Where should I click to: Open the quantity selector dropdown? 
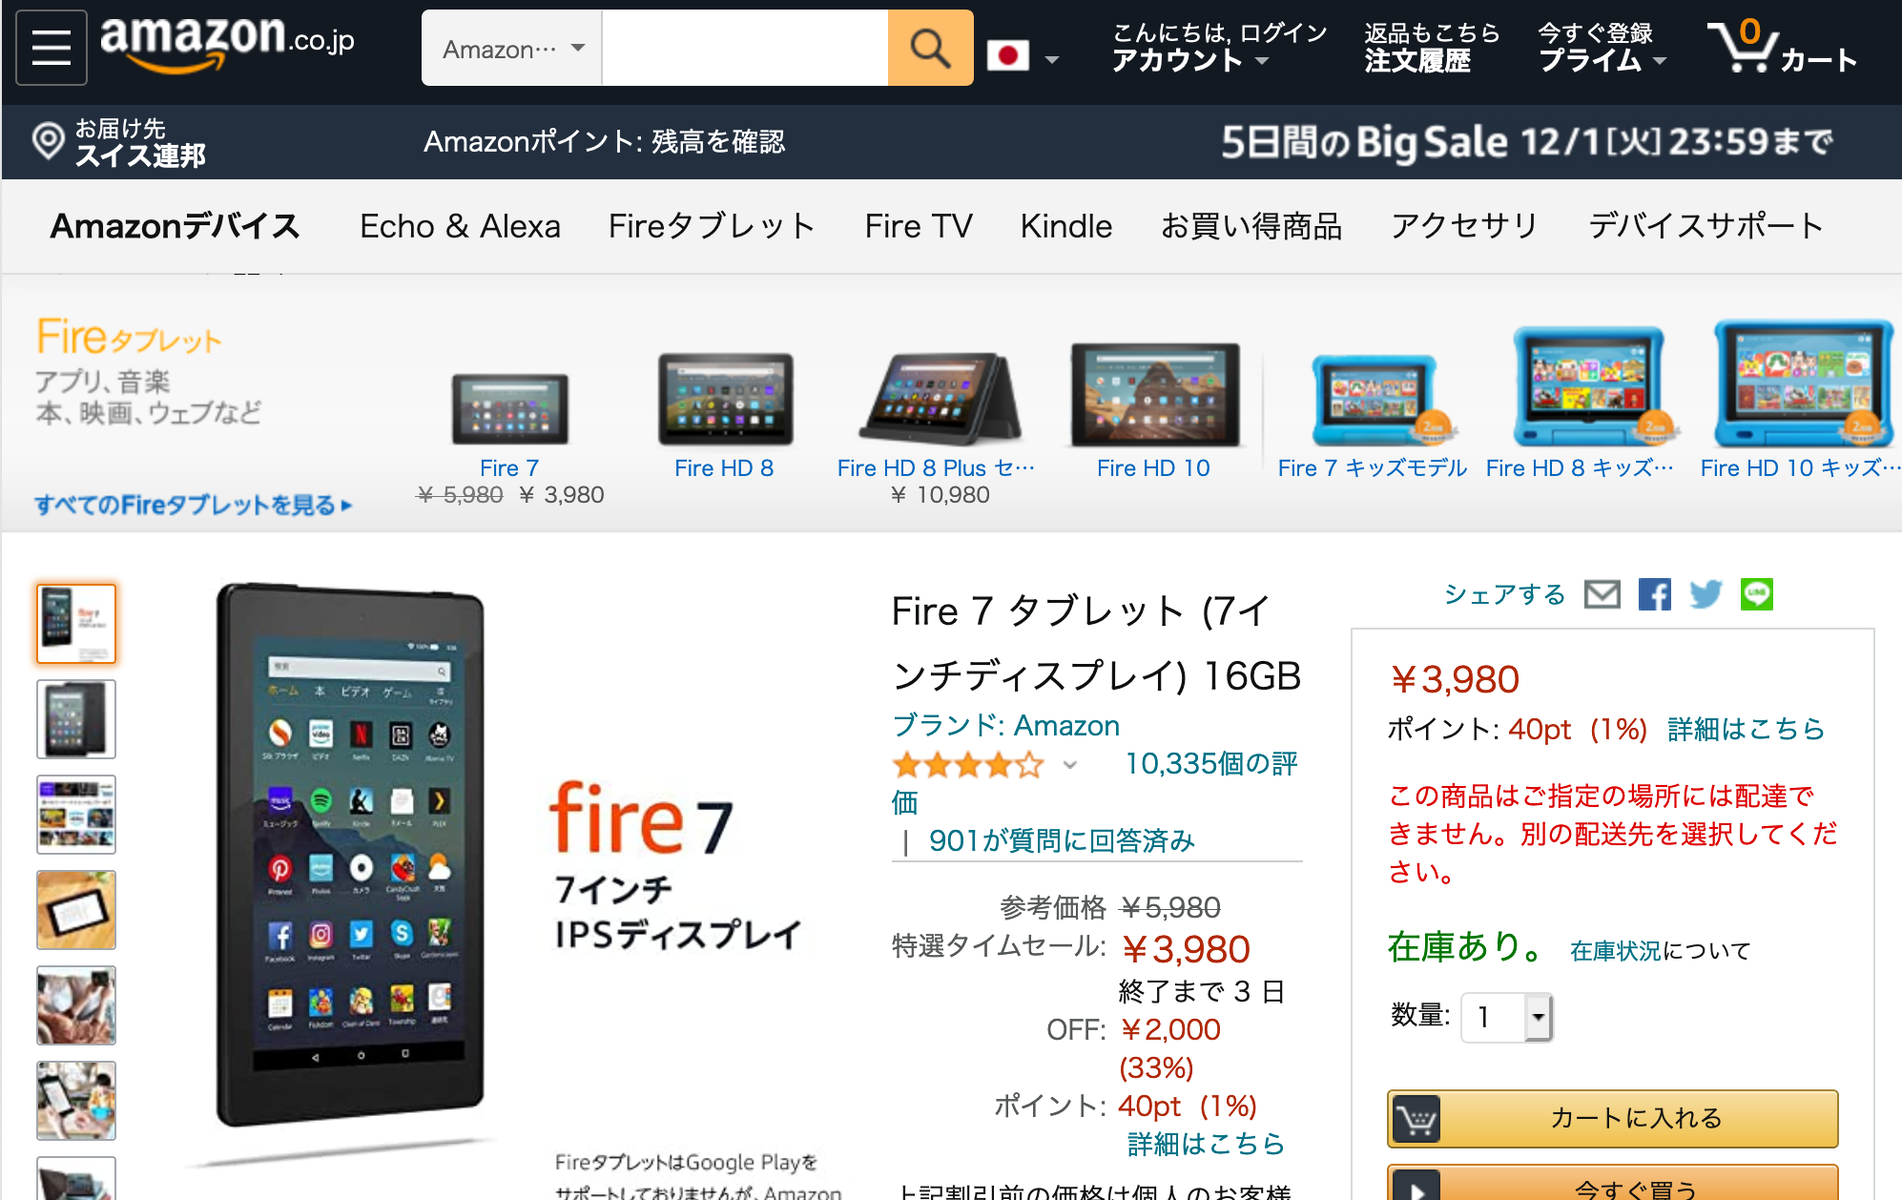tap(1506, 1018)
